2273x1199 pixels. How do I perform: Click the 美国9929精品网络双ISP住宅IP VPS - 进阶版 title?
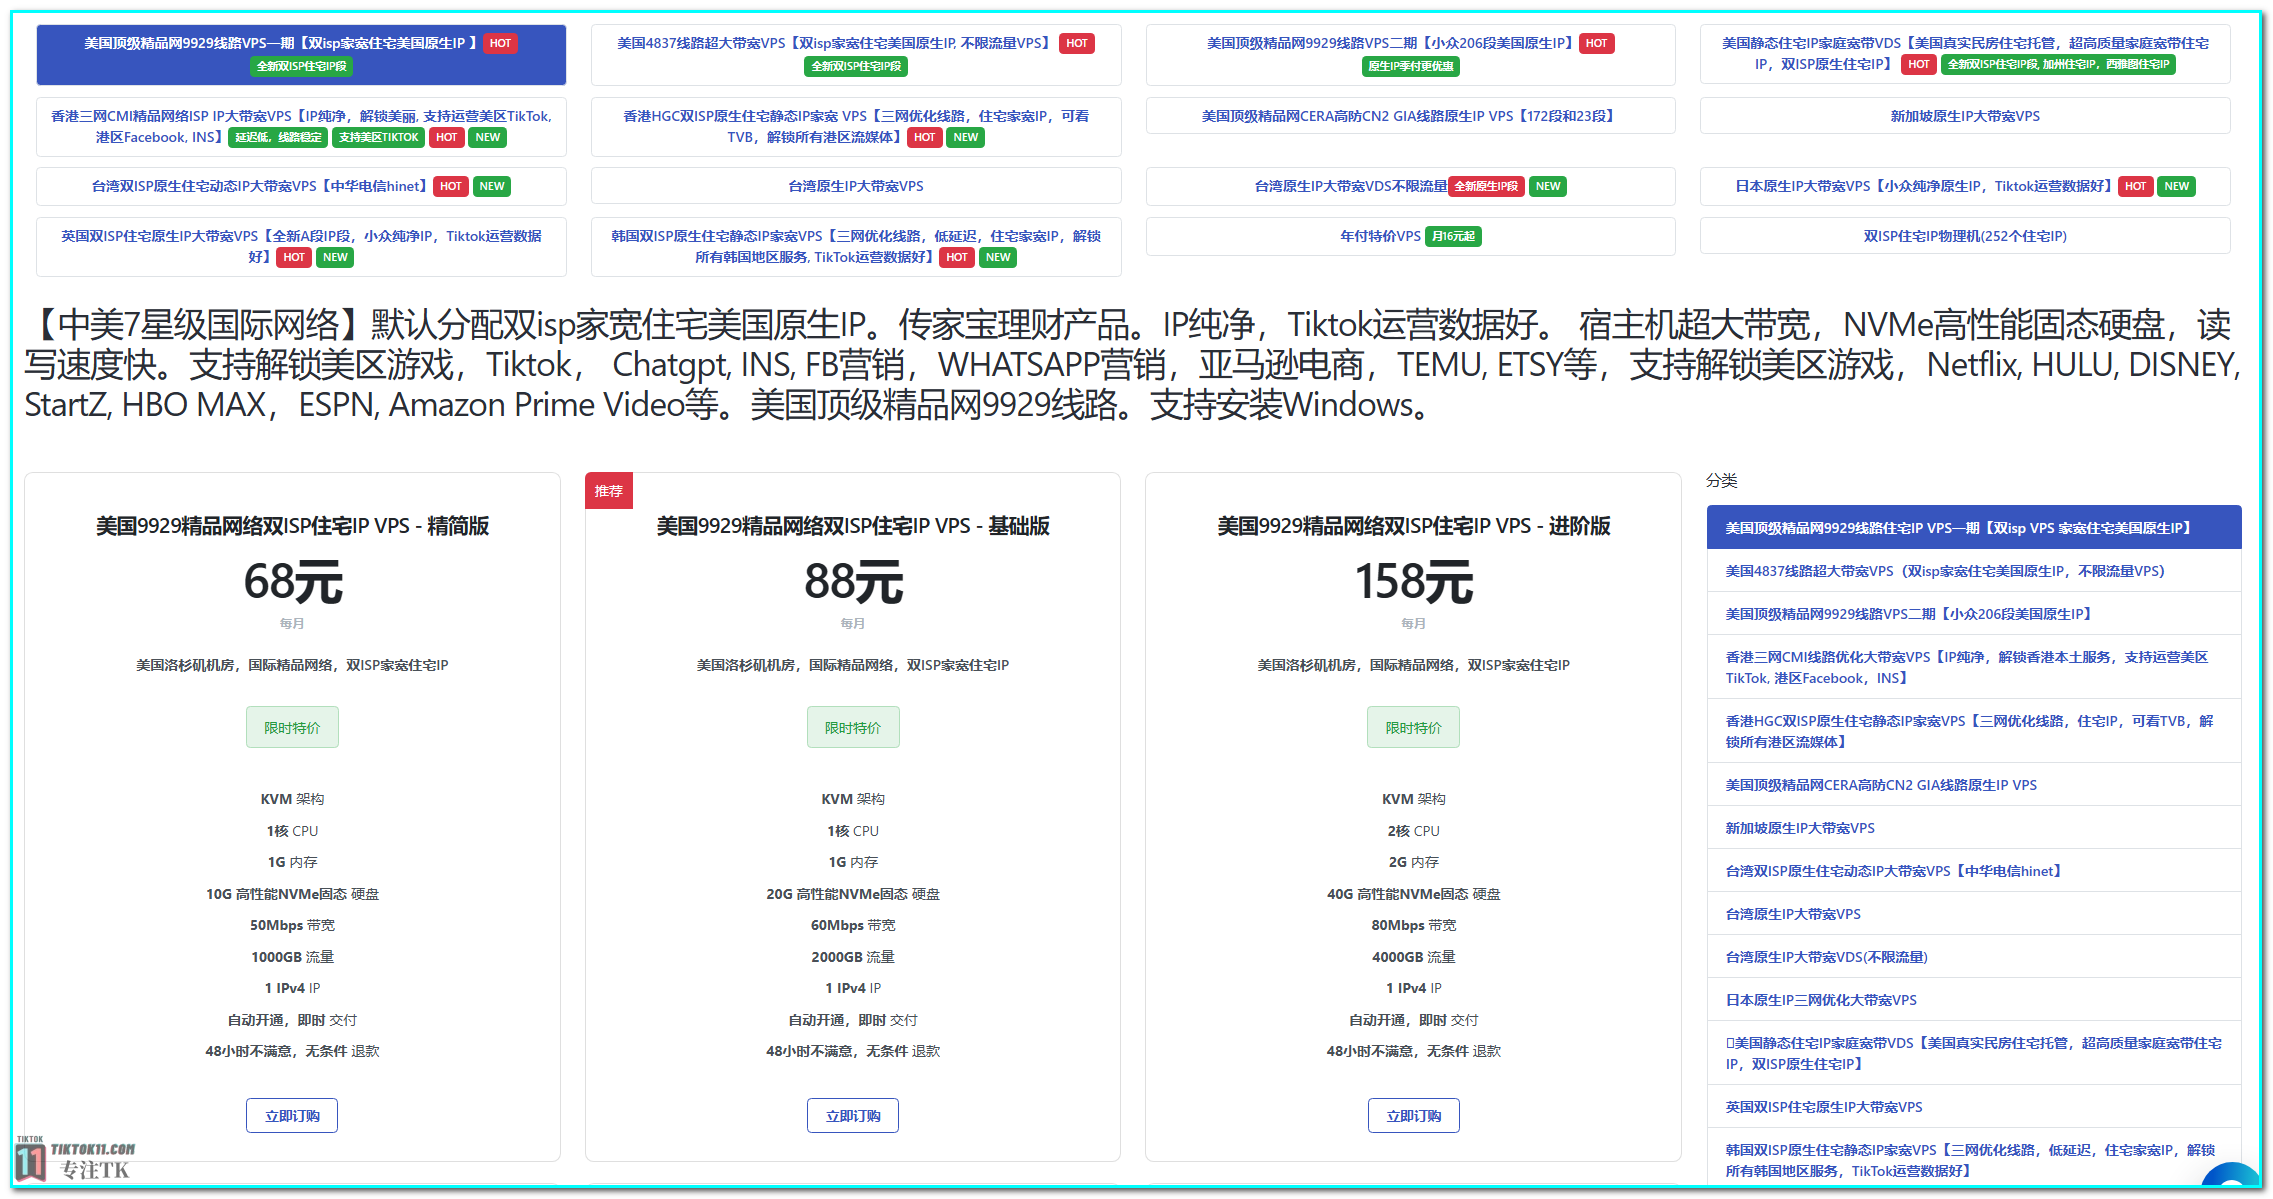[x=1414, y=526]
